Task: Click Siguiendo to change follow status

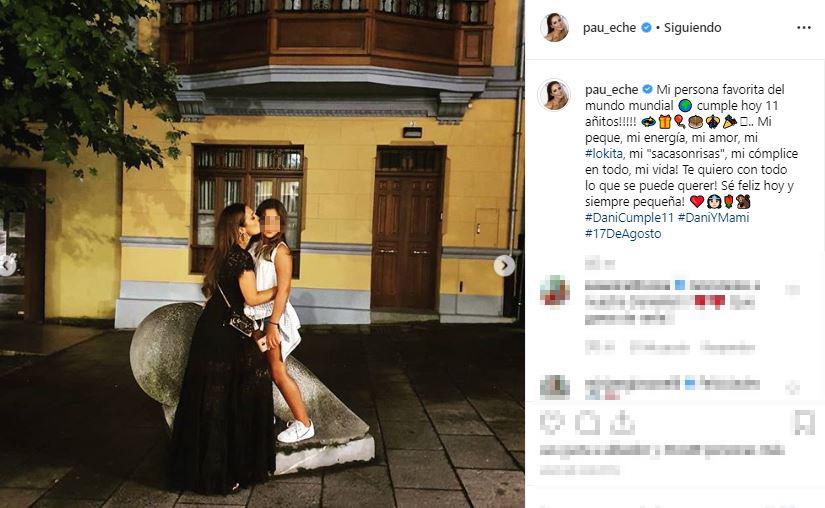Action: pos(692,28)
